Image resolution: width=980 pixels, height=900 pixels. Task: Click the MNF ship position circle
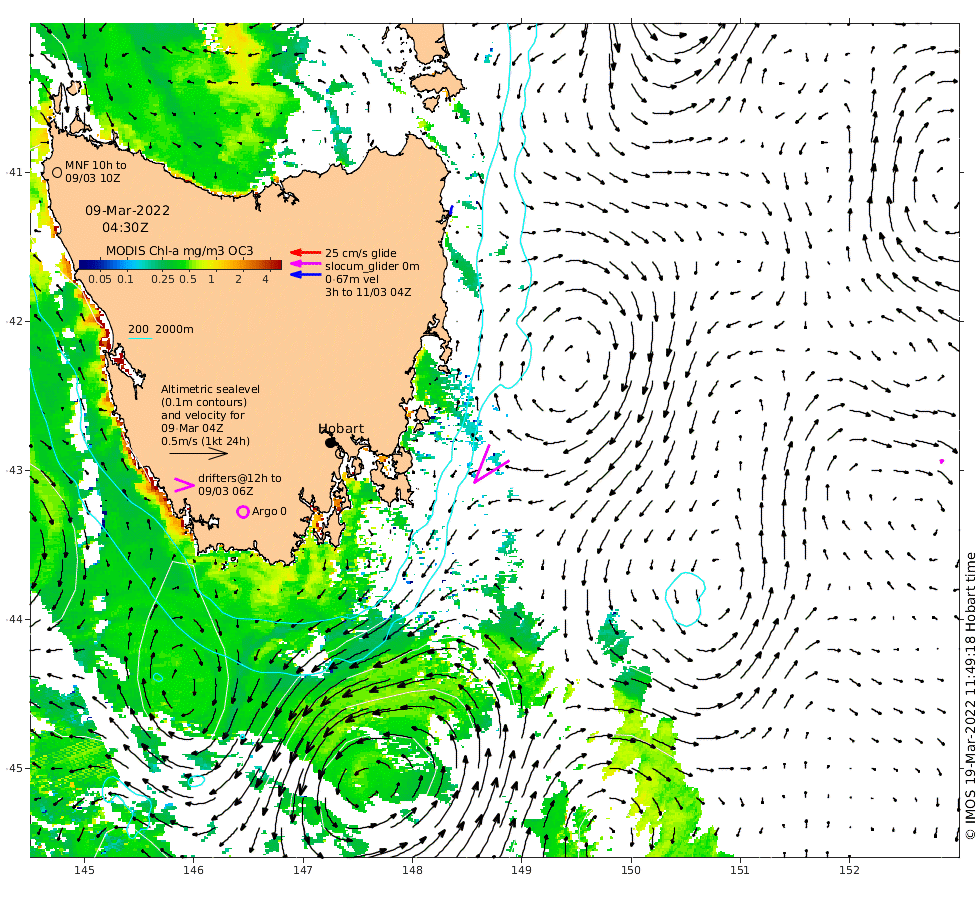click(x=57, y=172)
